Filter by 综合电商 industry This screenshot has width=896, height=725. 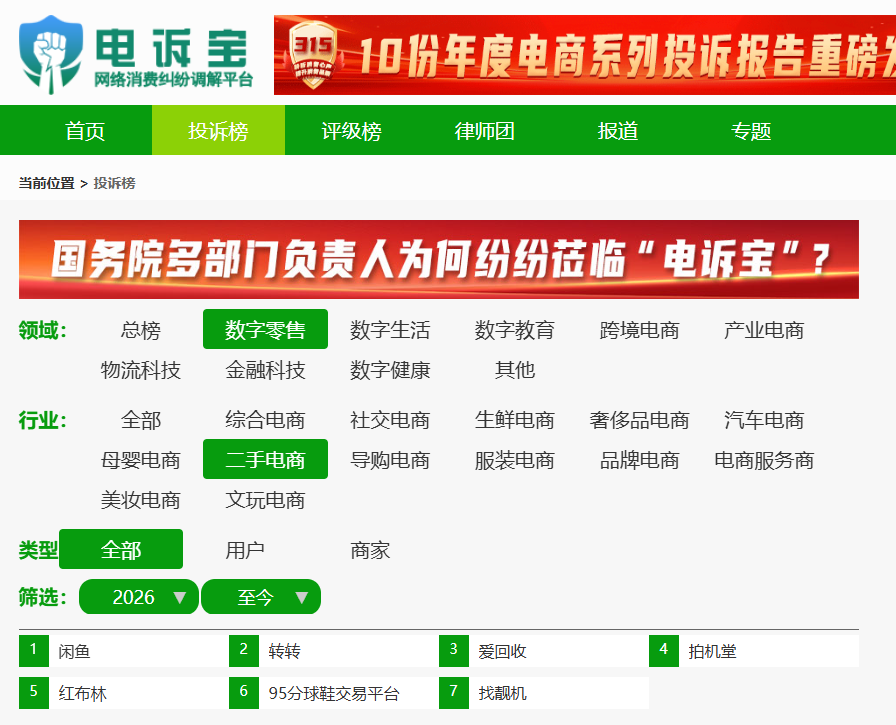click(265, 420)
